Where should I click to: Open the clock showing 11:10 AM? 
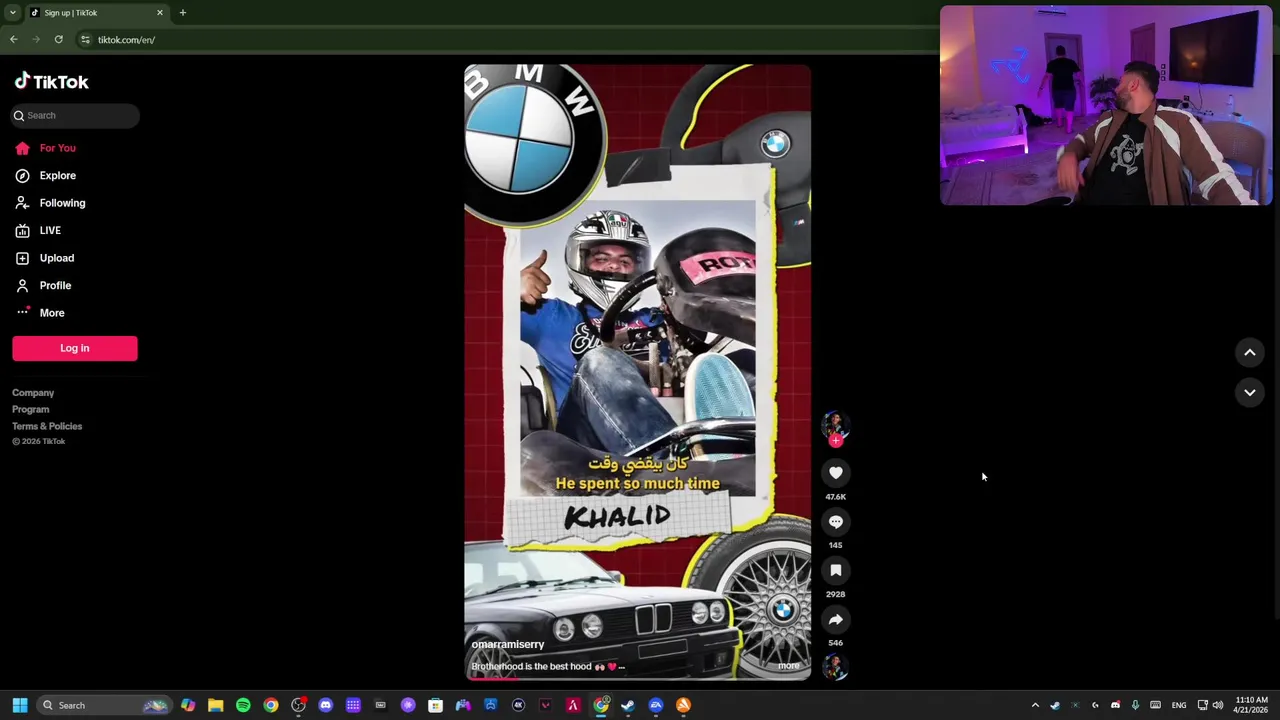pos(1251,705)
